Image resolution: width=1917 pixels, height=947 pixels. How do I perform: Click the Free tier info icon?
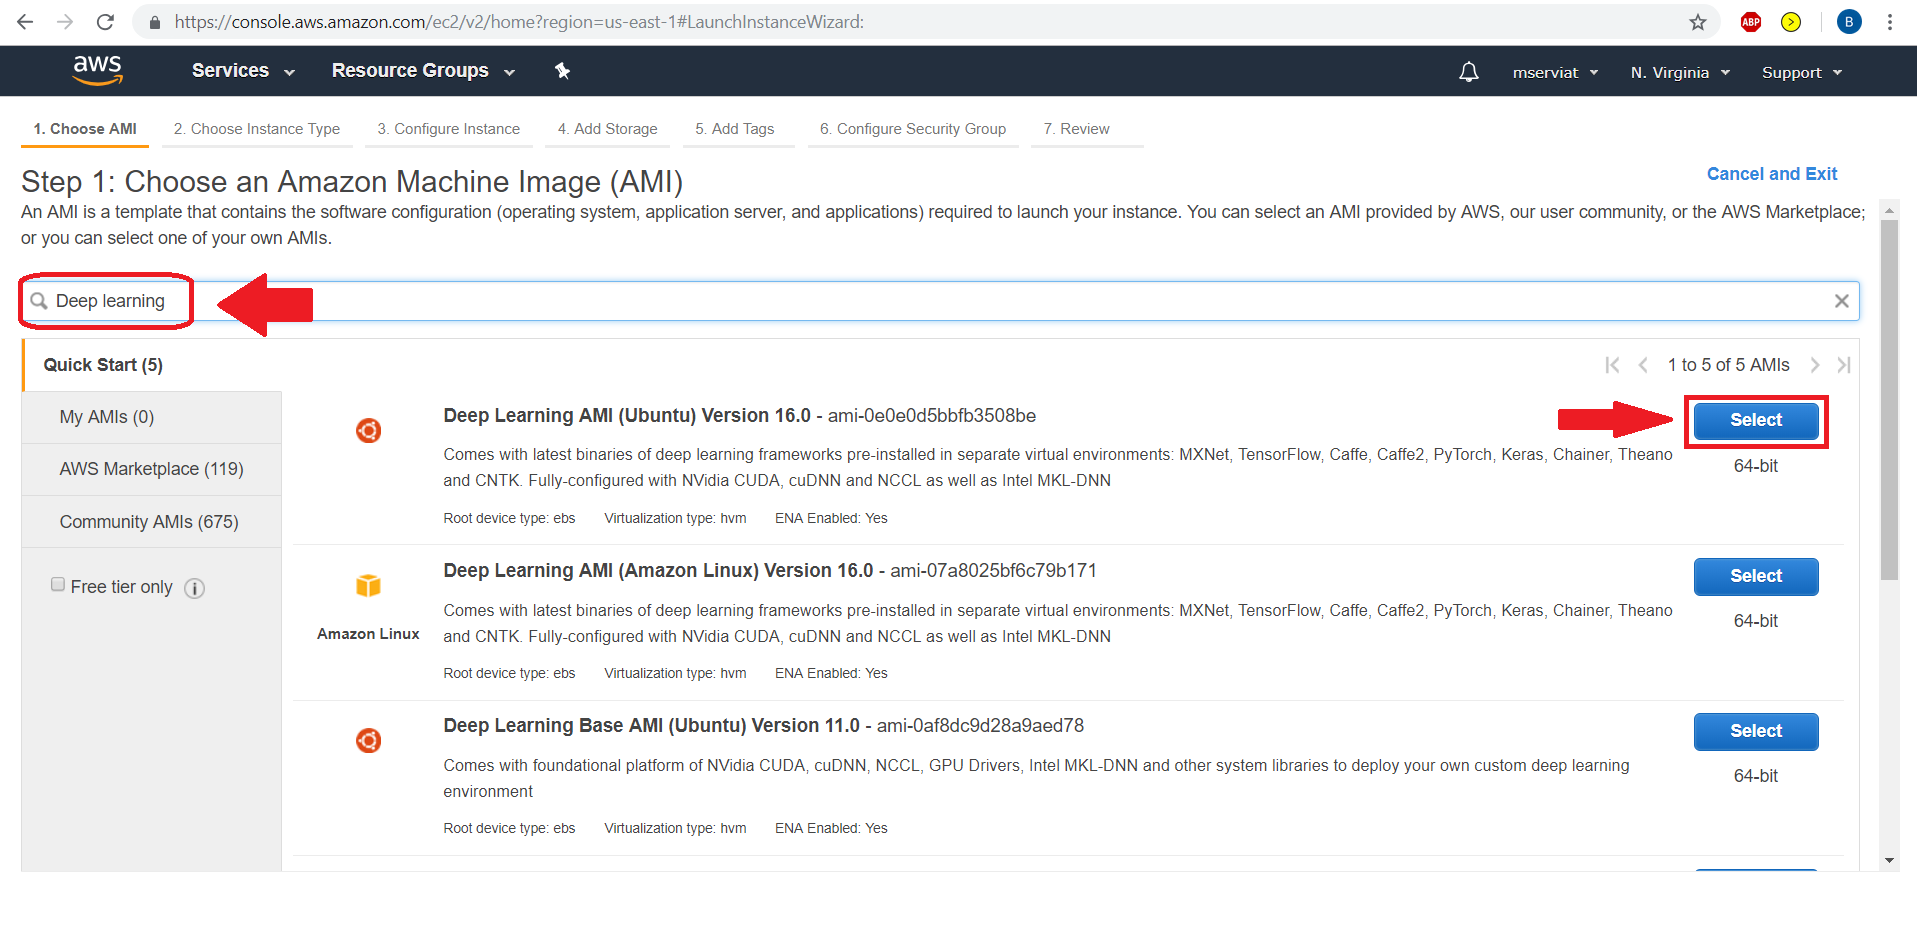point(195,588)
